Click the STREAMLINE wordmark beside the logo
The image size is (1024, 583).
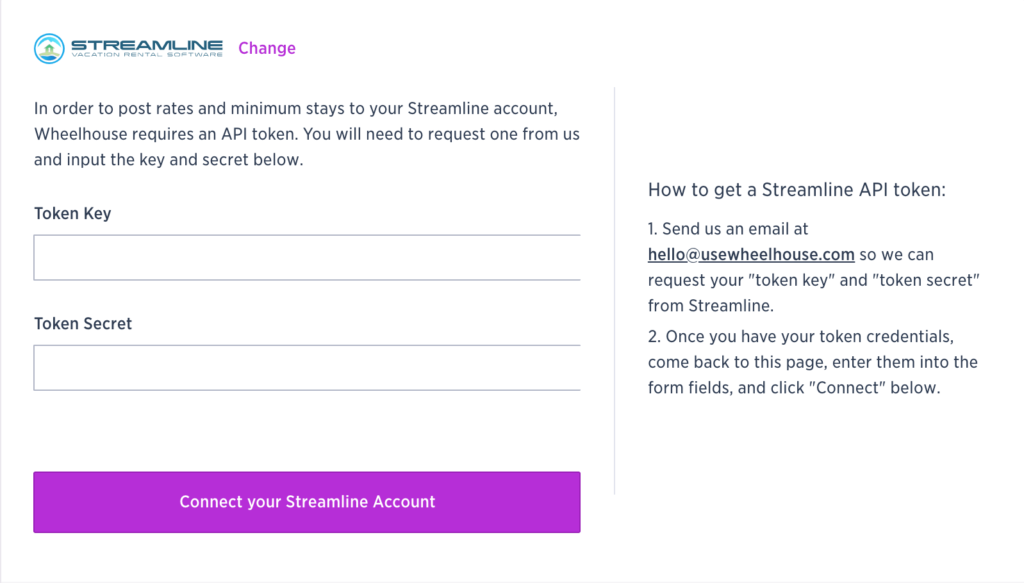click(147, 45)
